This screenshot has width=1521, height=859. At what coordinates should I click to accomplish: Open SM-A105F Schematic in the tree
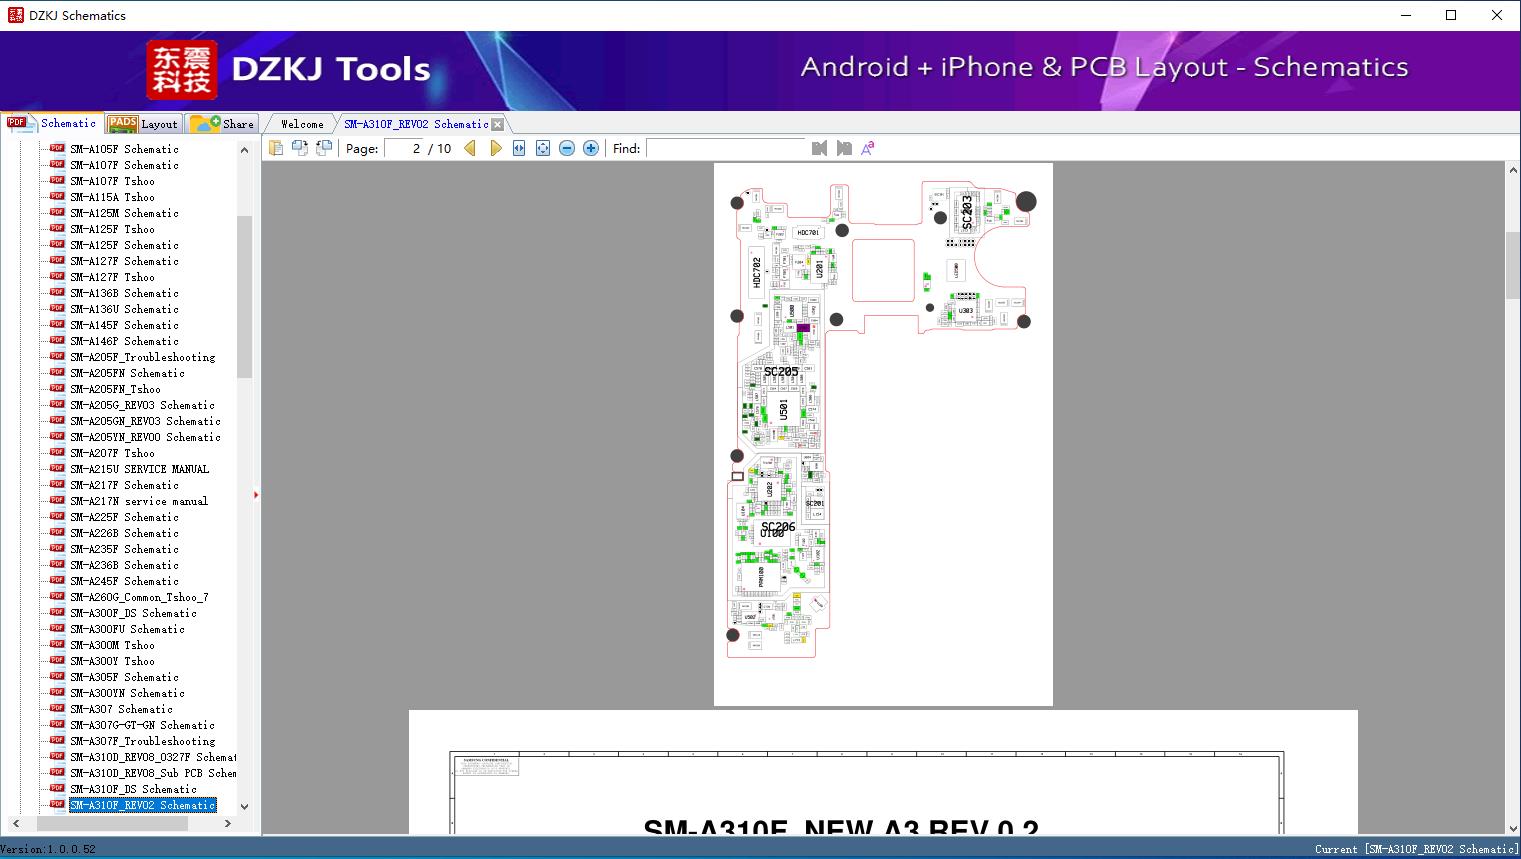pos(124,149)
